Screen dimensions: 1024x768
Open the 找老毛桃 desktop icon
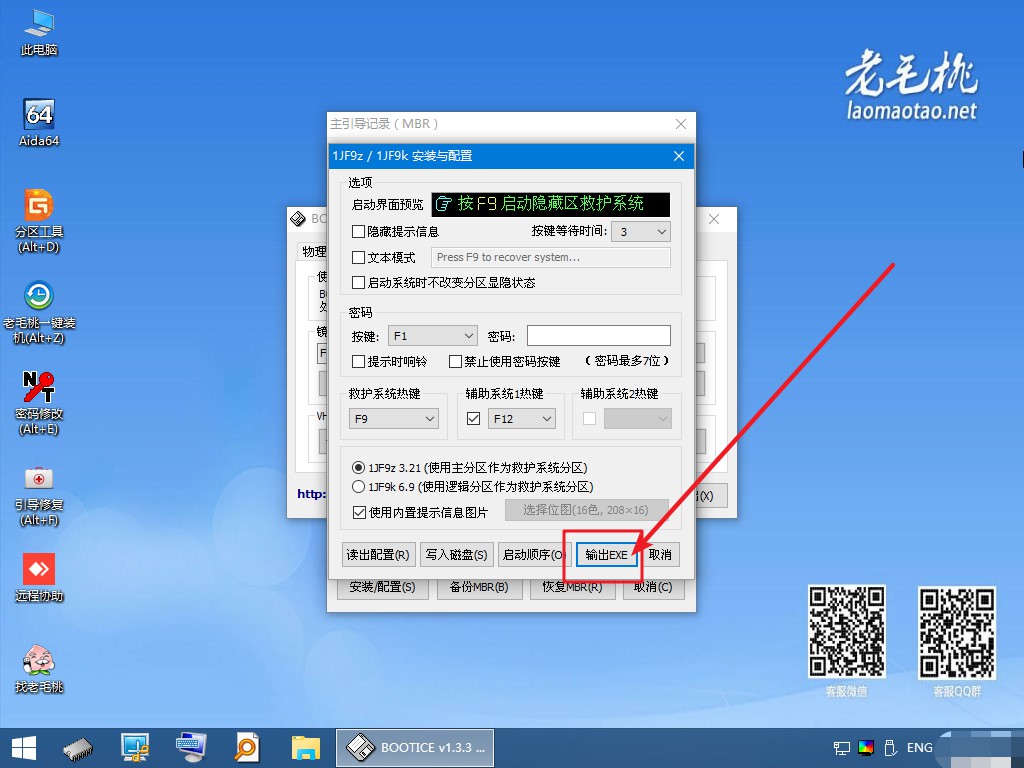click(39, 667)
